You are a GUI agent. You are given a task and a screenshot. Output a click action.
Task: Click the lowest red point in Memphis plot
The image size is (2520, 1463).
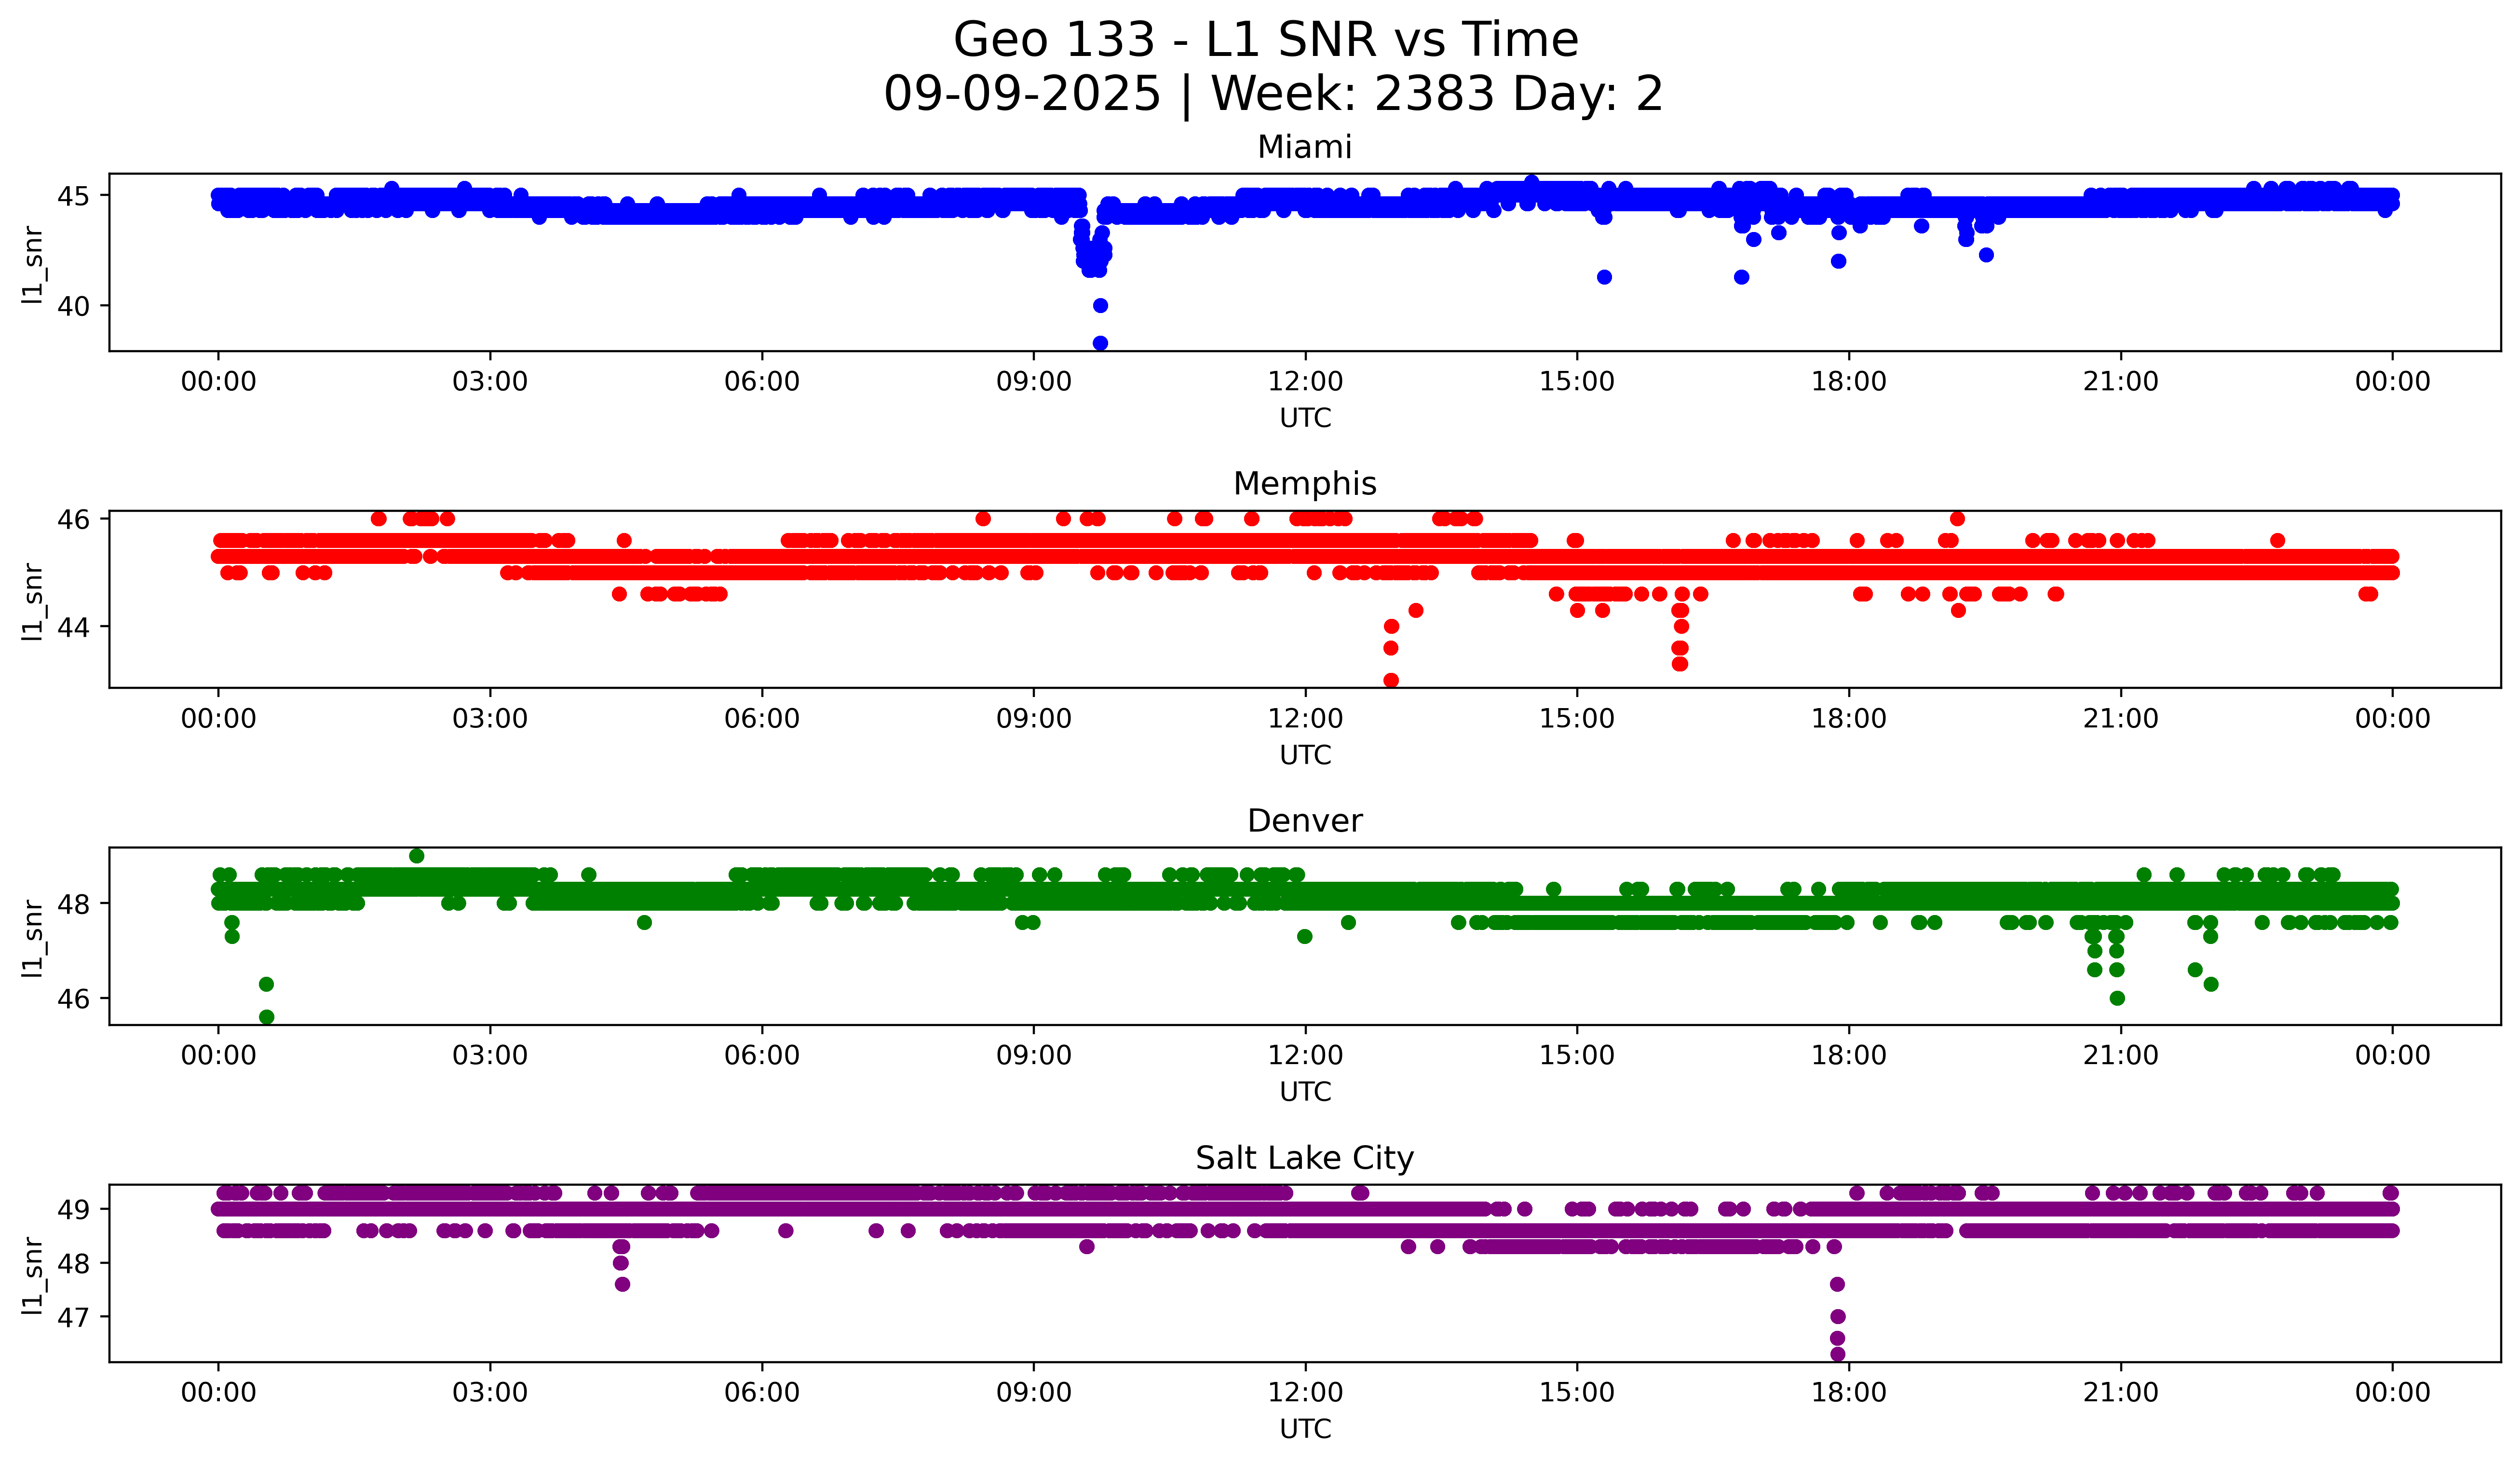click(x=1391, y=680)
